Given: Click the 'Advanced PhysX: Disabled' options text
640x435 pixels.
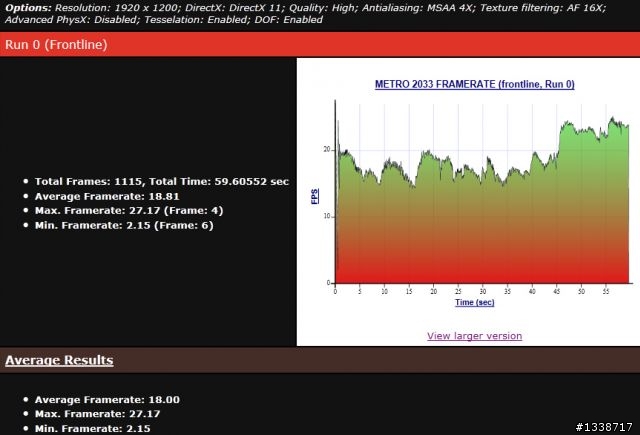Looking at the screenshot, I should 72,20.
